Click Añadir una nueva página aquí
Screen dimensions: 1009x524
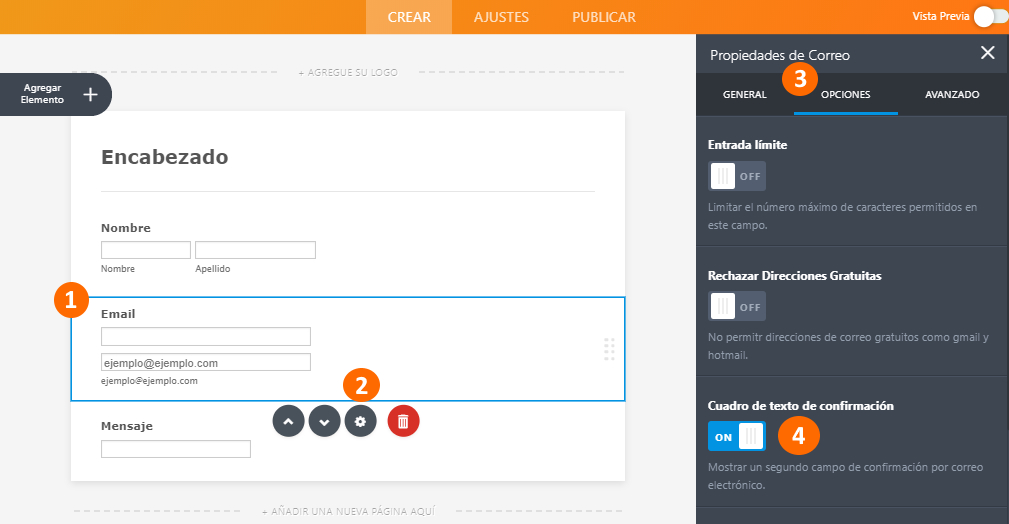click(x=348, y=511)
